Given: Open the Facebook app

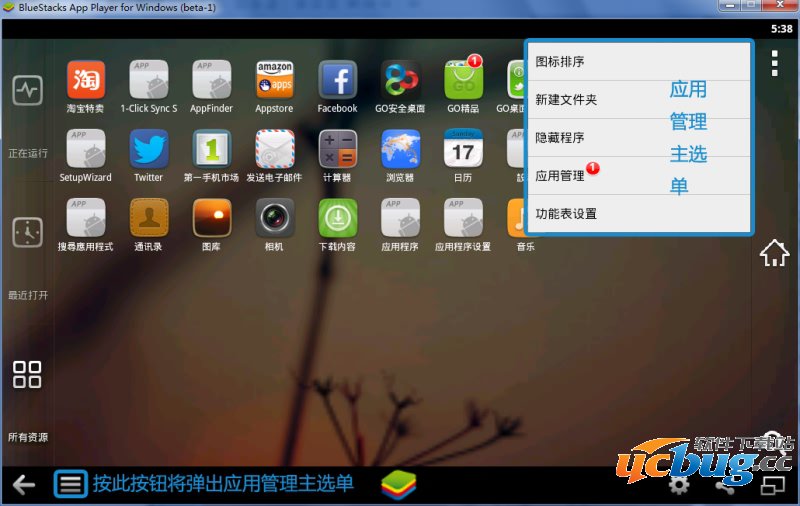Looking at the screenshot, I should coord(337,80).
